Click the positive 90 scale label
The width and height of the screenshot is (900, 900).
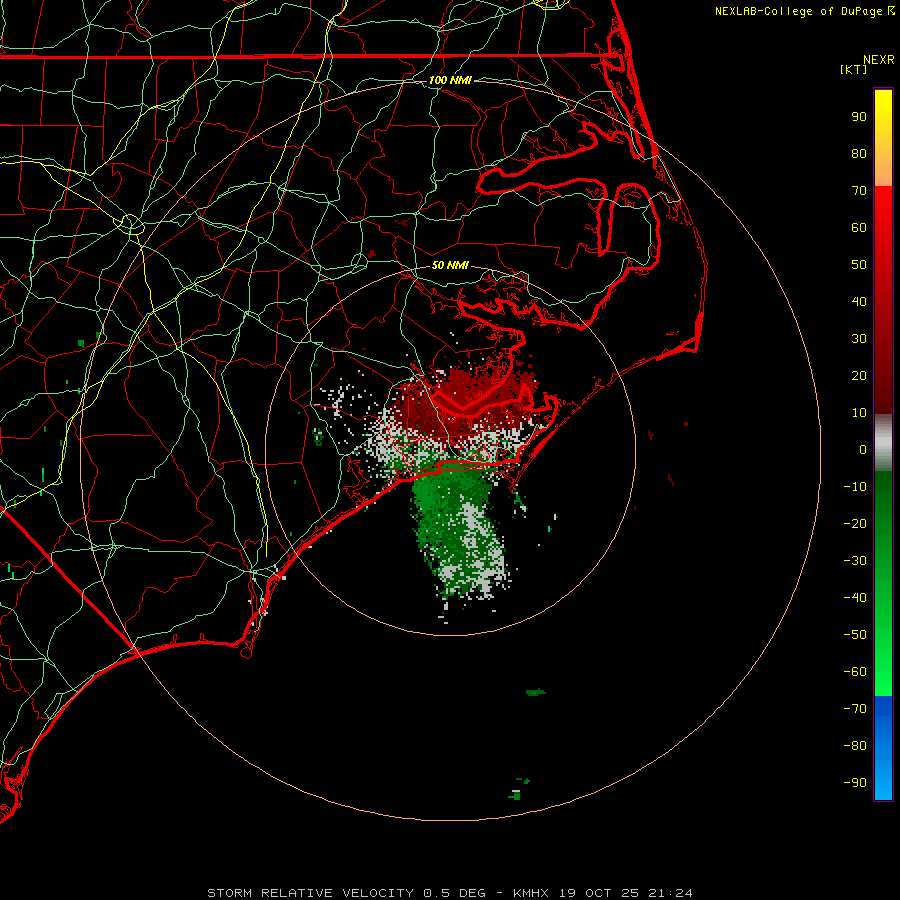click(x=859, y=117)
